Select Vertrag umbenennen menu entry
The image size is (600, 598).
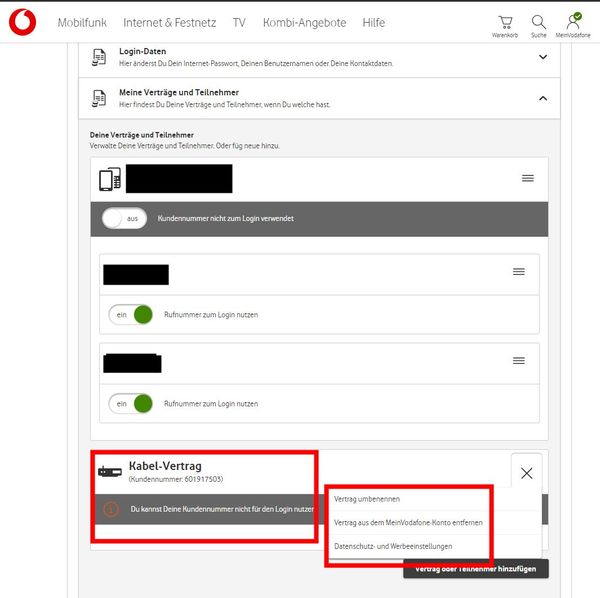367,499
